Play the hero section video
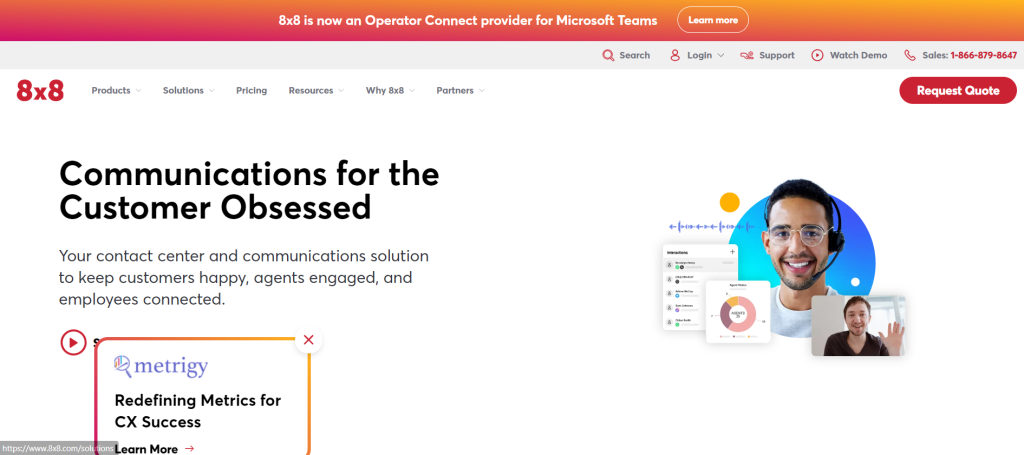 pos(73,342)
